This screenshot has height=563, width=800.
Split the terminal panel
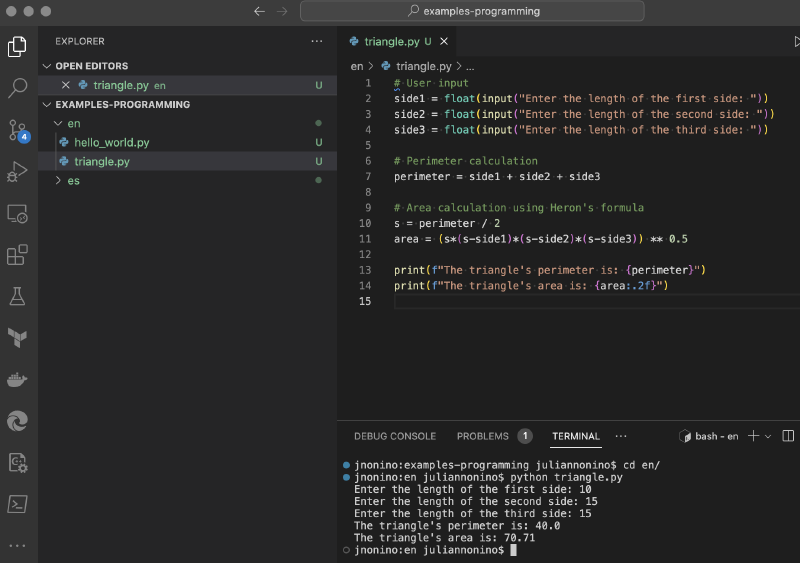click(787, 436)
